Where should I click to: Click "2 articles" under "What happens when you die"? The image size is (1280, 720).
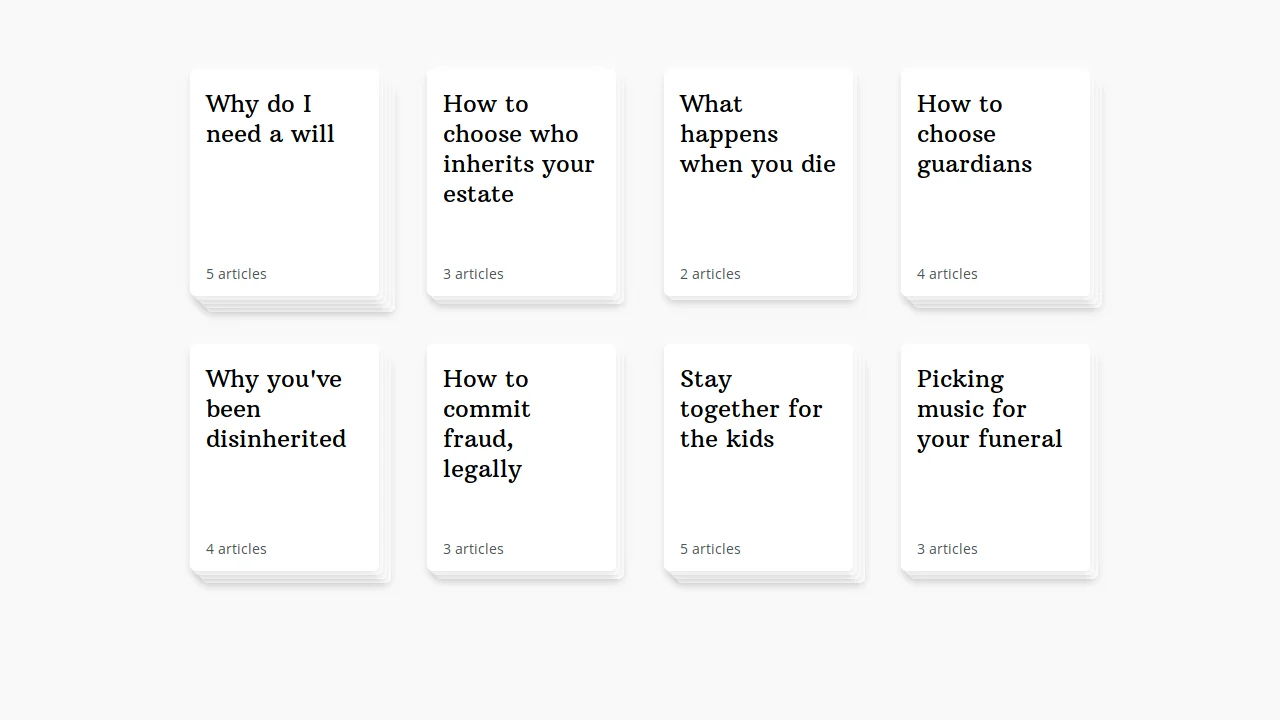[x=710, y=273]
